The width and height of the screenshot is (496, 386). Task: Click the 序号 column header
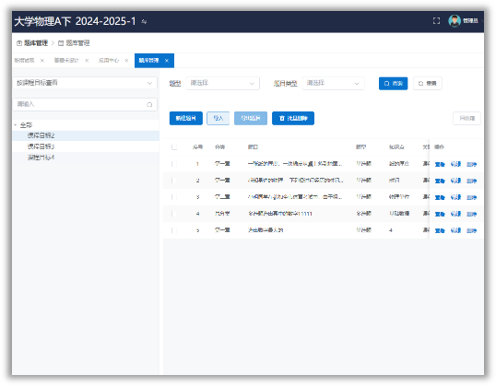[x=197, y=147]
